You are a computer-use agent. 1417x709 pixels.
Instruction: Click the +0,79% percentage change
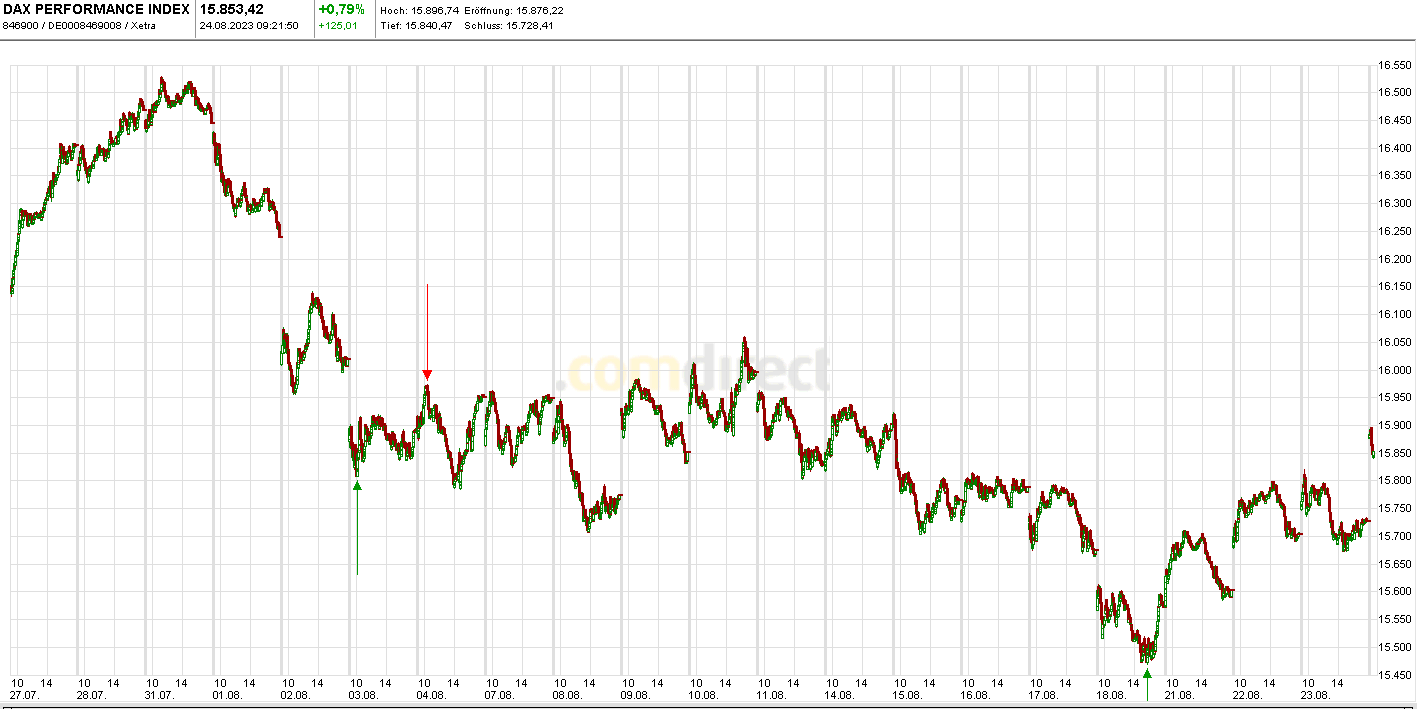341,9
